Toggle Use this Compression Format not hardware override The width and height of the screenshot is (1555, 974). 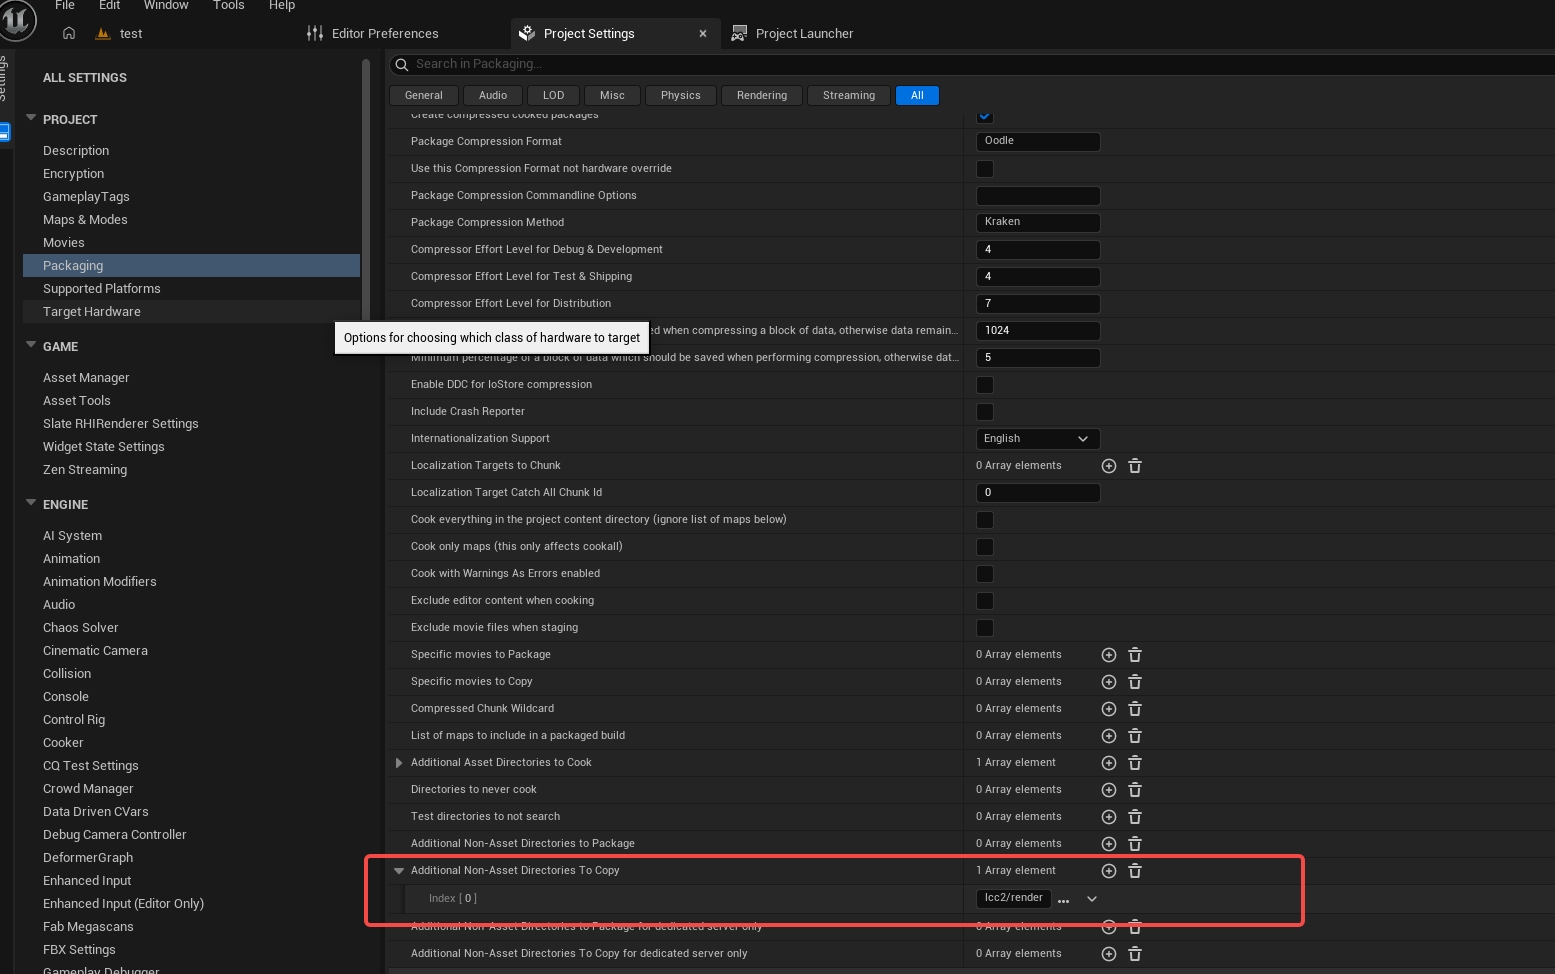point(985,169)
